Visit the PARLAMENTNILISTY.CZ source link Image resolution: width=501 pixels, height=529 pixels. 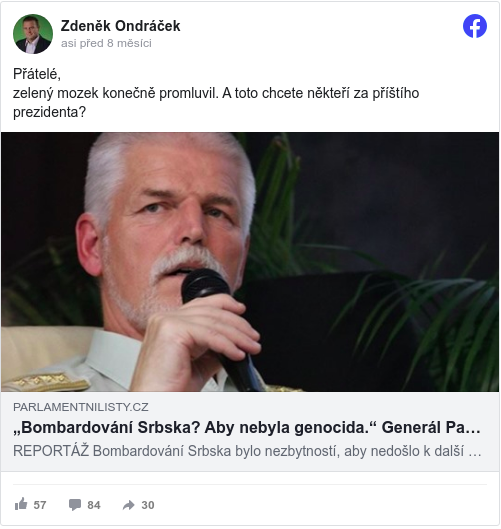[x=81, y=407]
